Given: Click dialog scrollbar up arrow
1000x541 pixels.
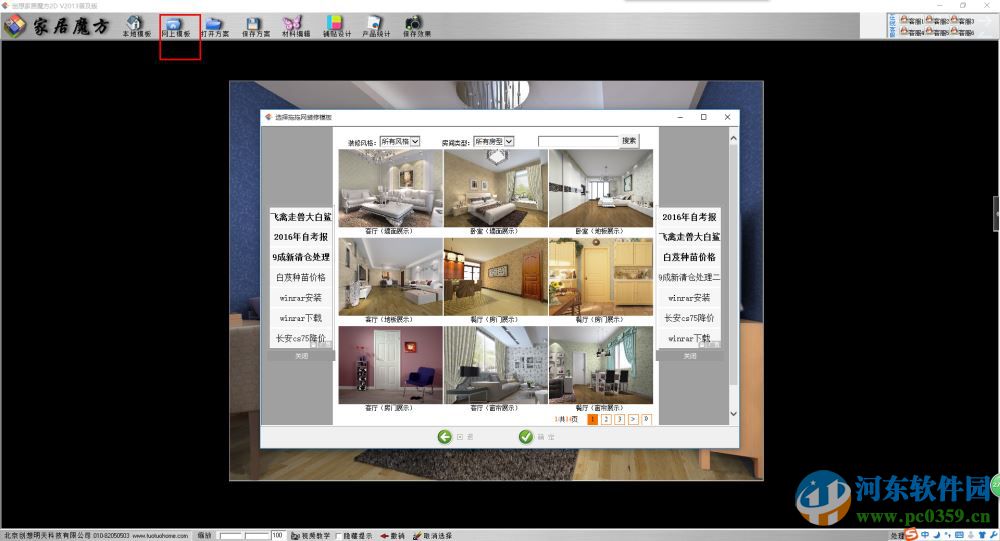Looking at the screenshot, I should tap(733, 138).
